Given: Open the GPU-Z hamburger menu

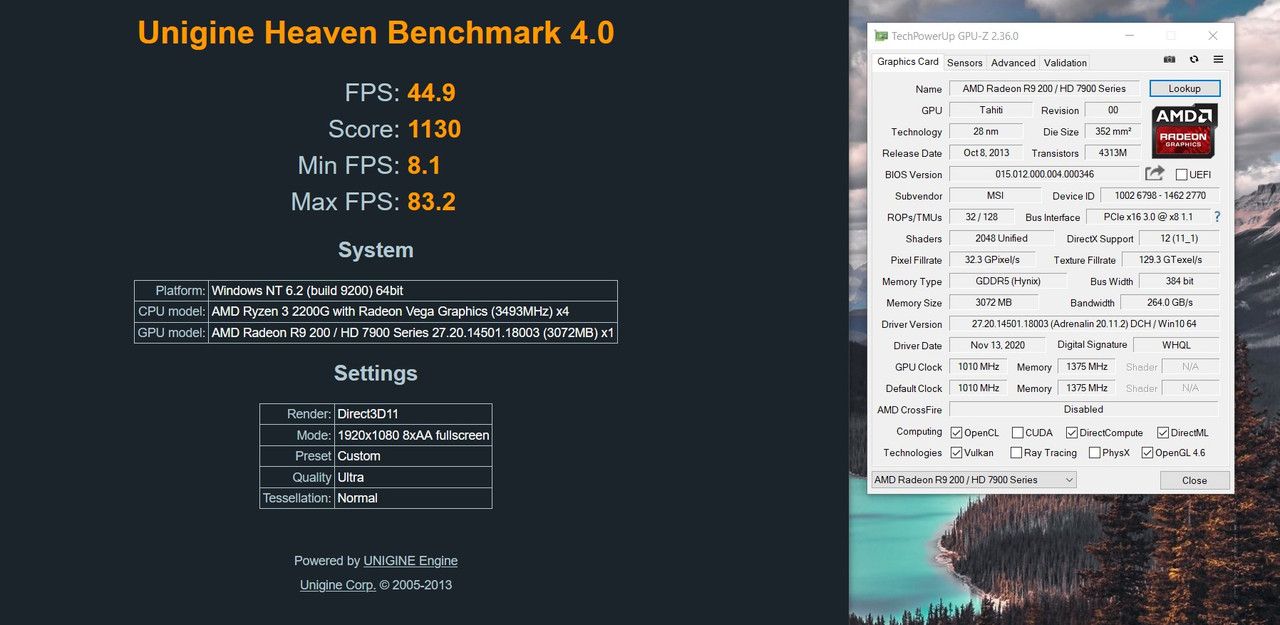Looking at the screenshot, I should pyautogui.click(x=1218, y=60).
